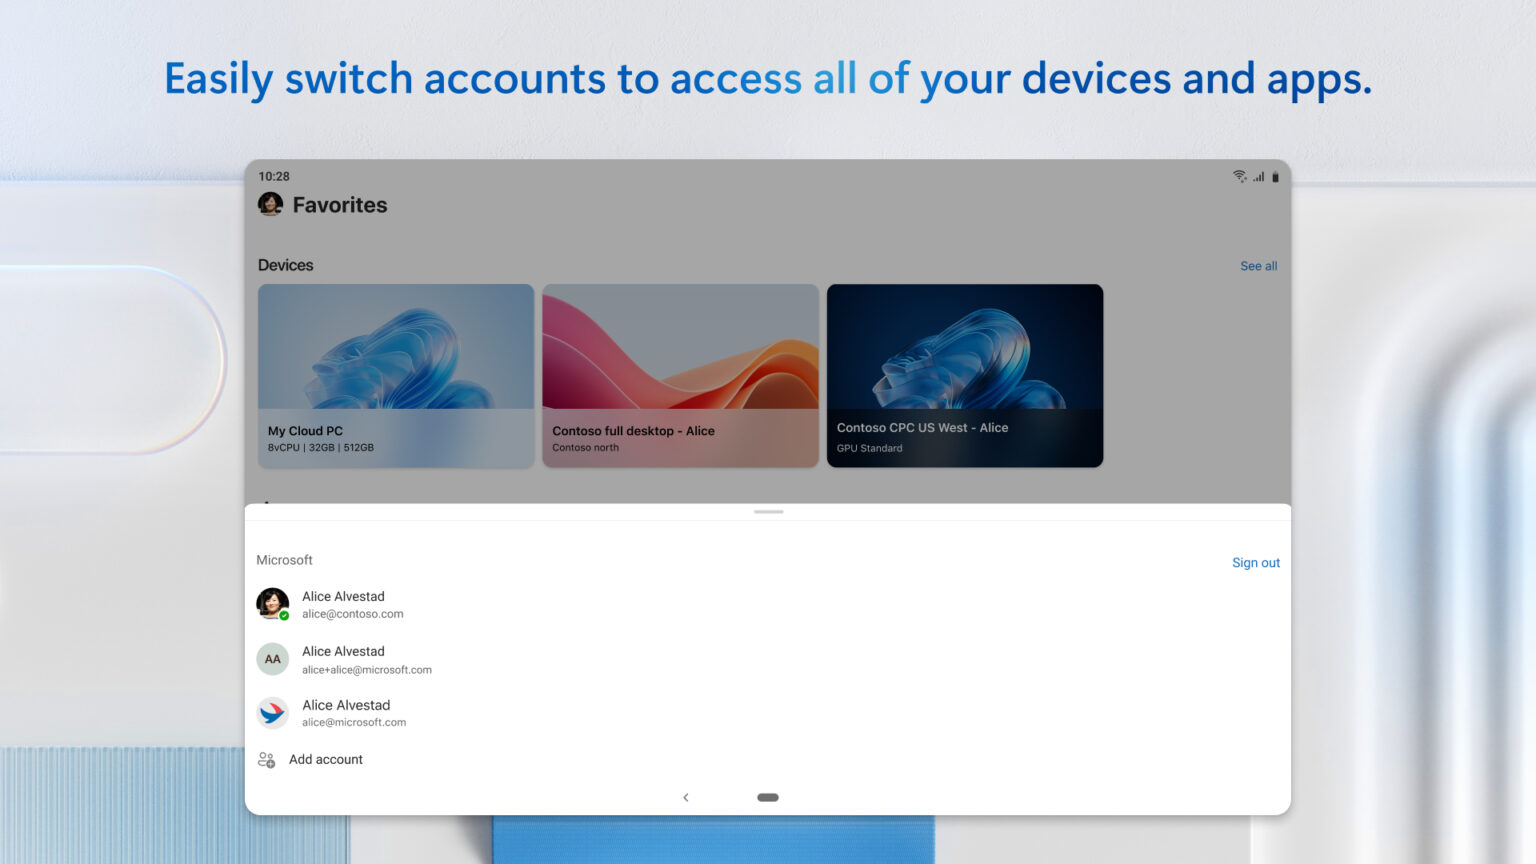Open Contoso CPC US West - Alice
Image resolution: width=1536 pixels, height=864 pixels.
[964, 375]
